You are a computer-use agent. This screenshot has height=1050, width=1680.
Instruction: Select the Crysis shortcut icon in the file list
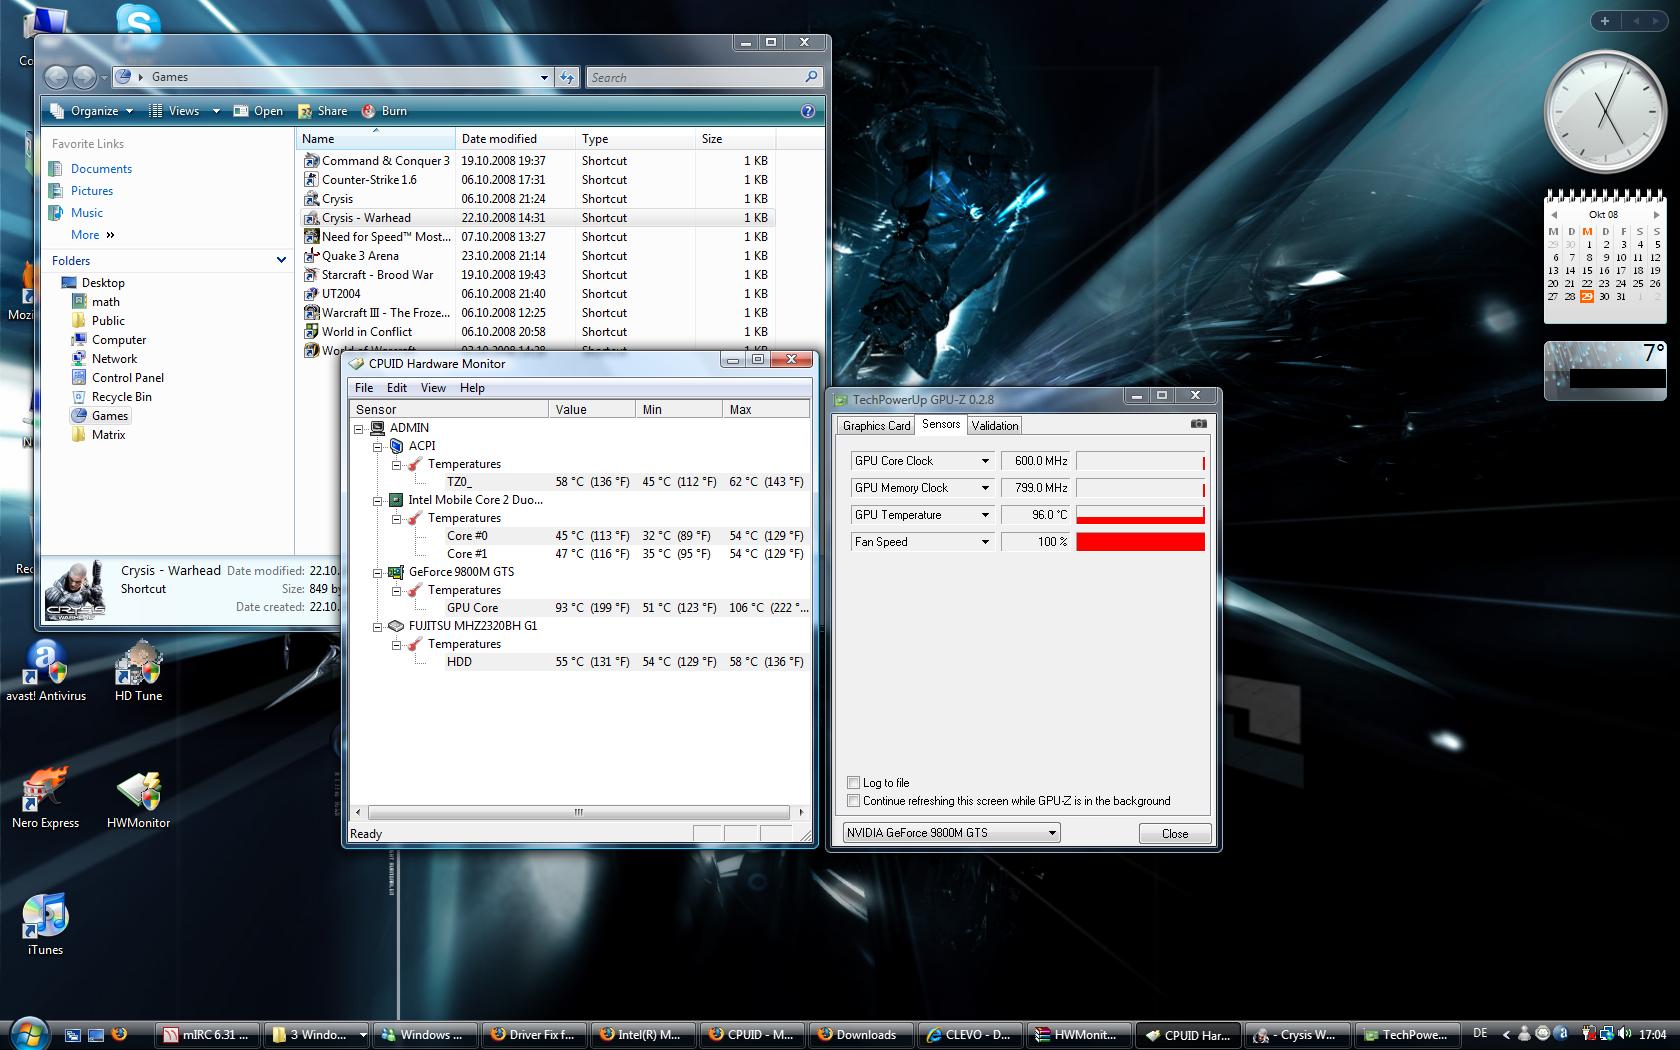[312, 199]
